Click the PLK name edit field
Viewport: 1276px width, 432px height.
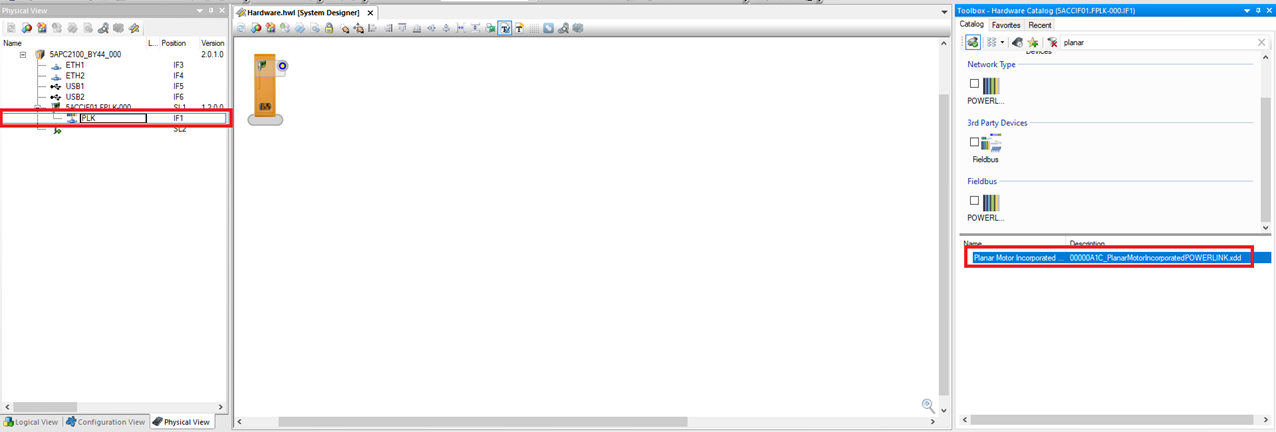[x=113, y=118]
